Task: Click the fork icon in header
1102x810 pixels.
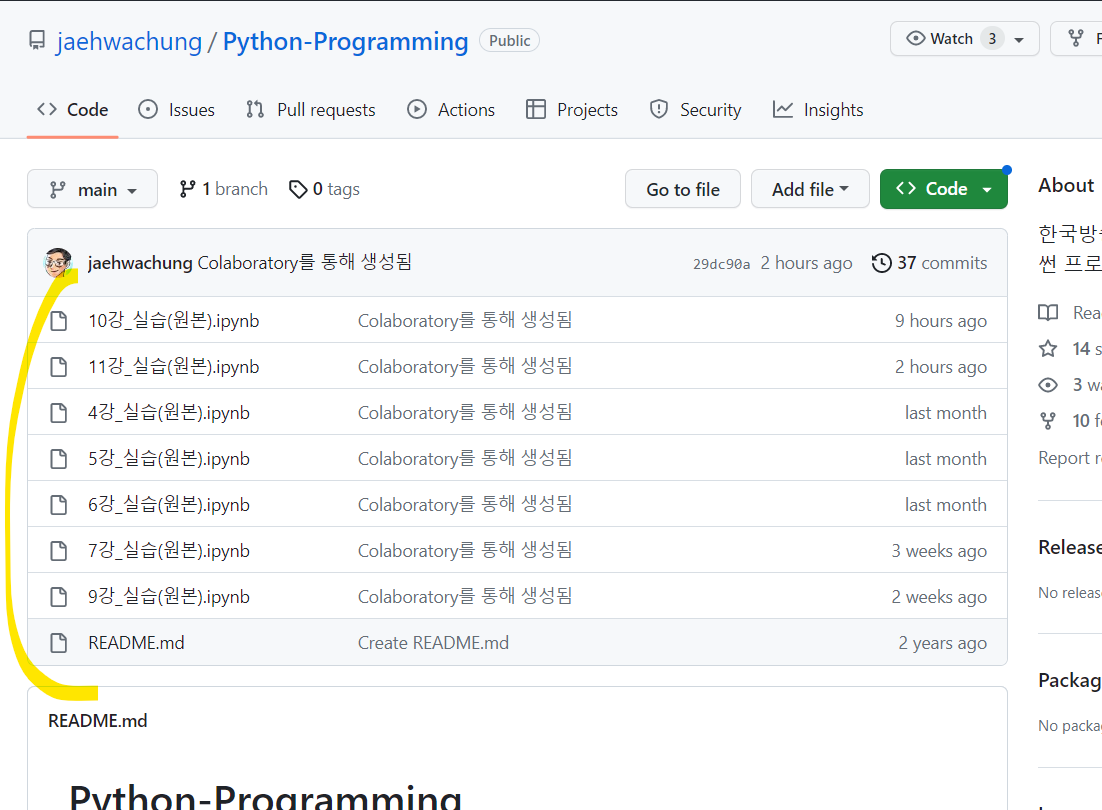Action: (1075, 39)
